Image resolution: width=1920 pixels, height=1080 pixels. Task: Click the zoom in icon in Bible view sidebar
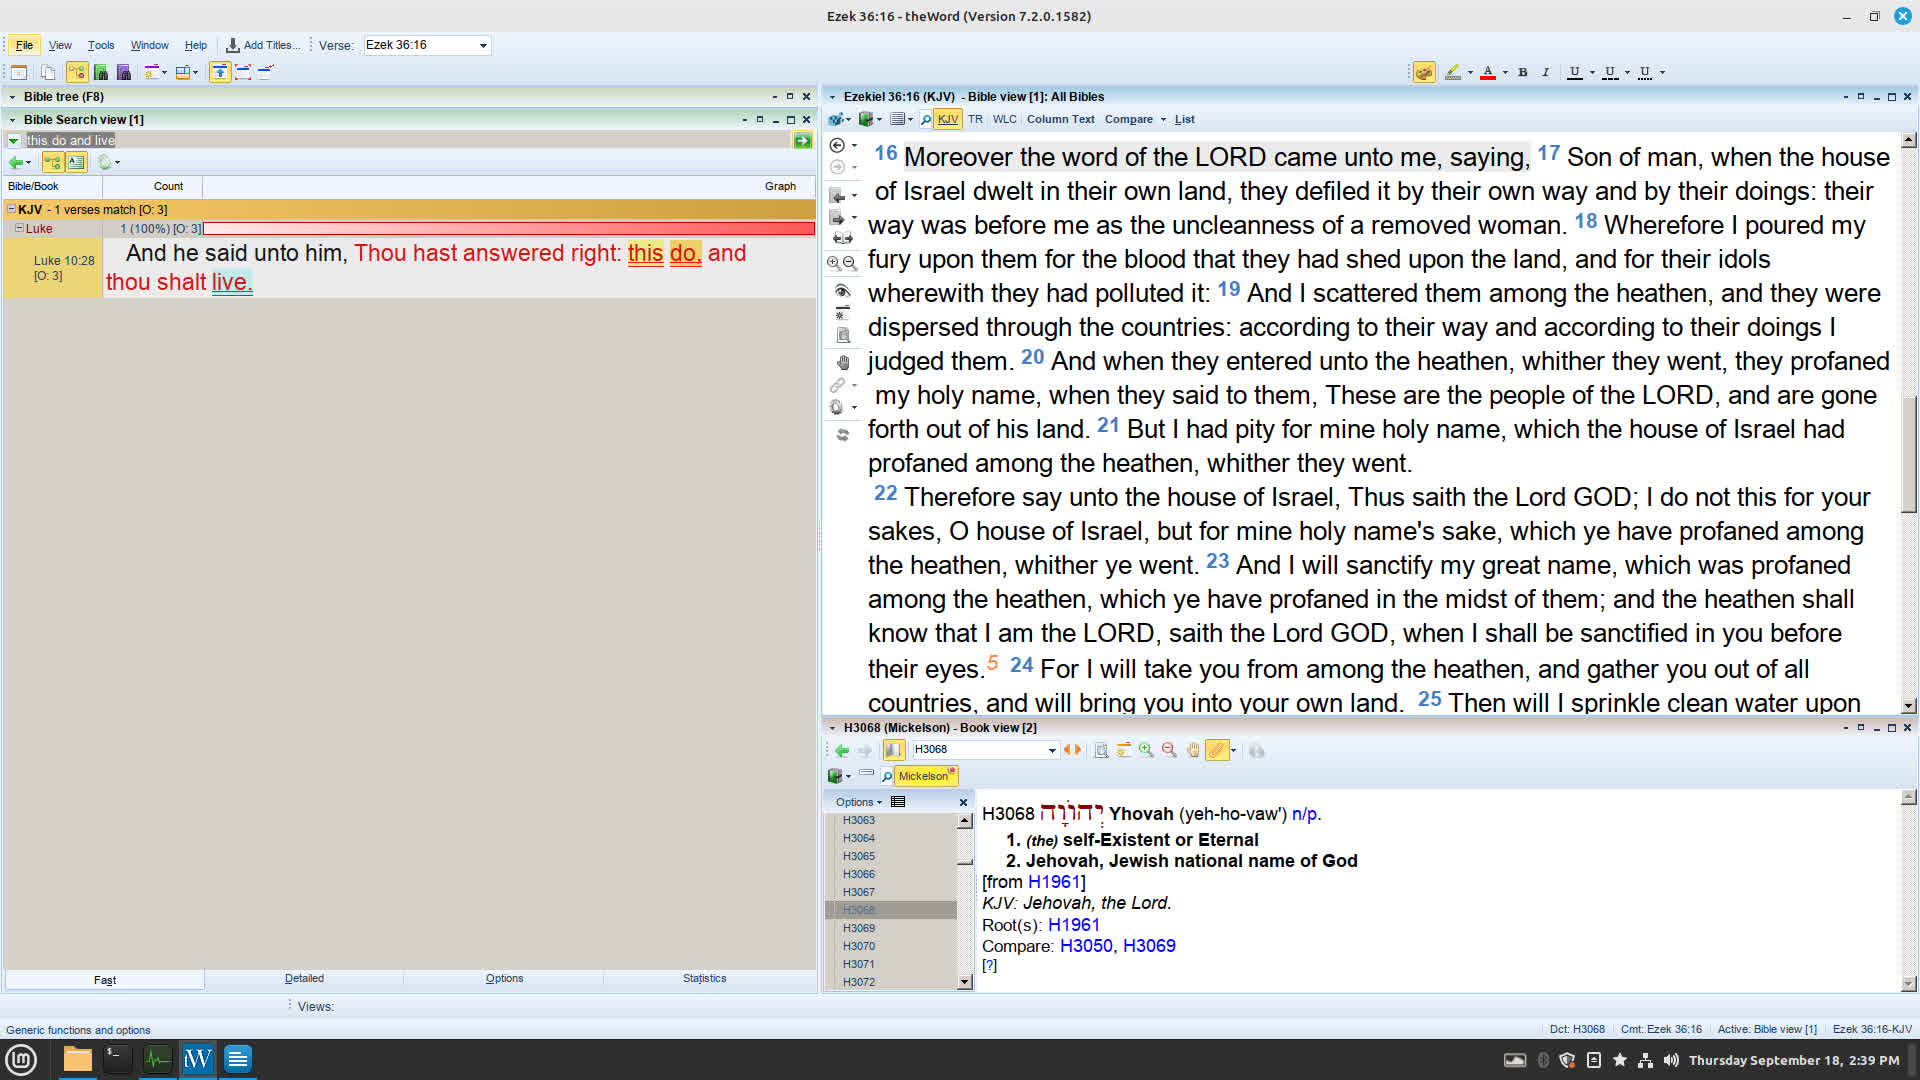pos(833,263)
